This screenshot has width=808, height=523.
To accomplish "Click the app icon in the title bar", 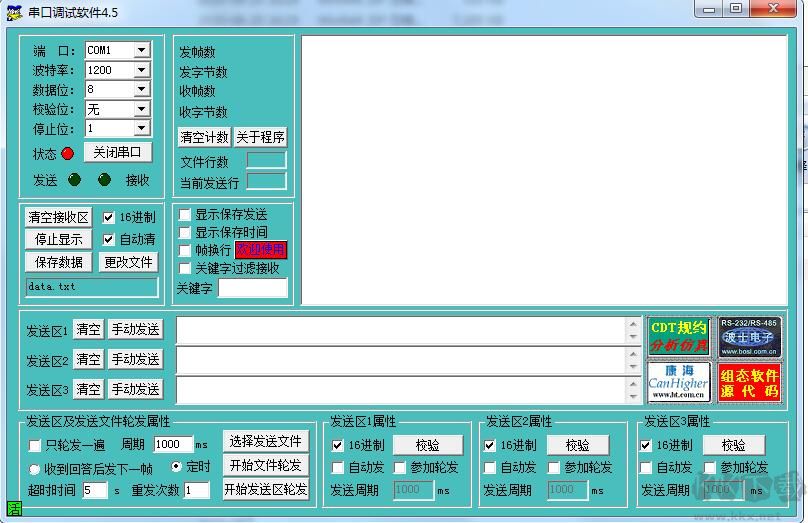I will [x=13, y=10].
